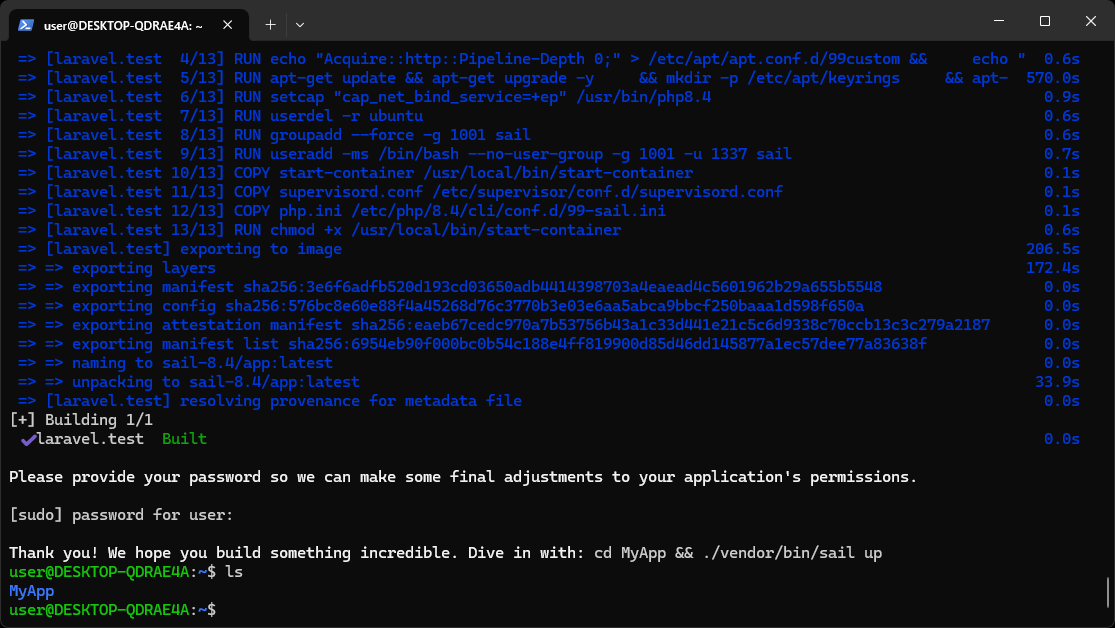Open the new tab profile dropdown
Image resolution: width=1115 pixels, height=628 pixels.
point(300,25)
